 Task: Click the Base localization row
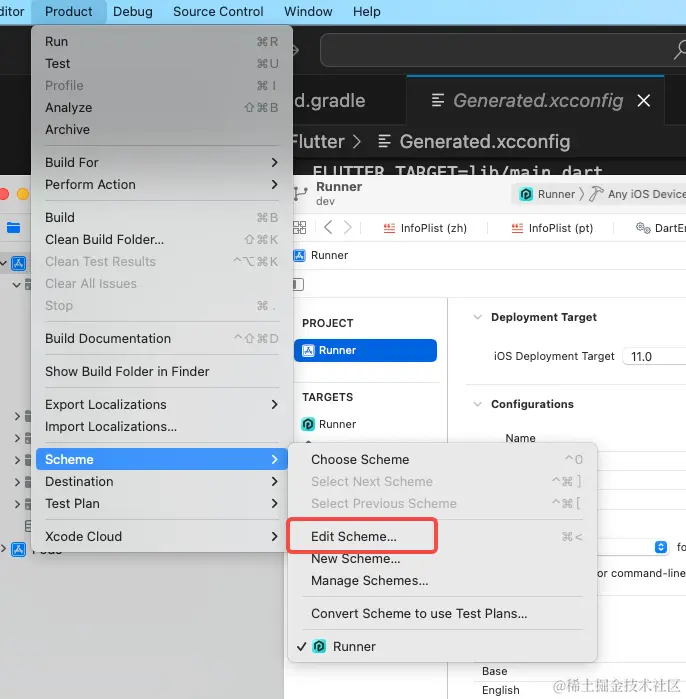point(494,671)
